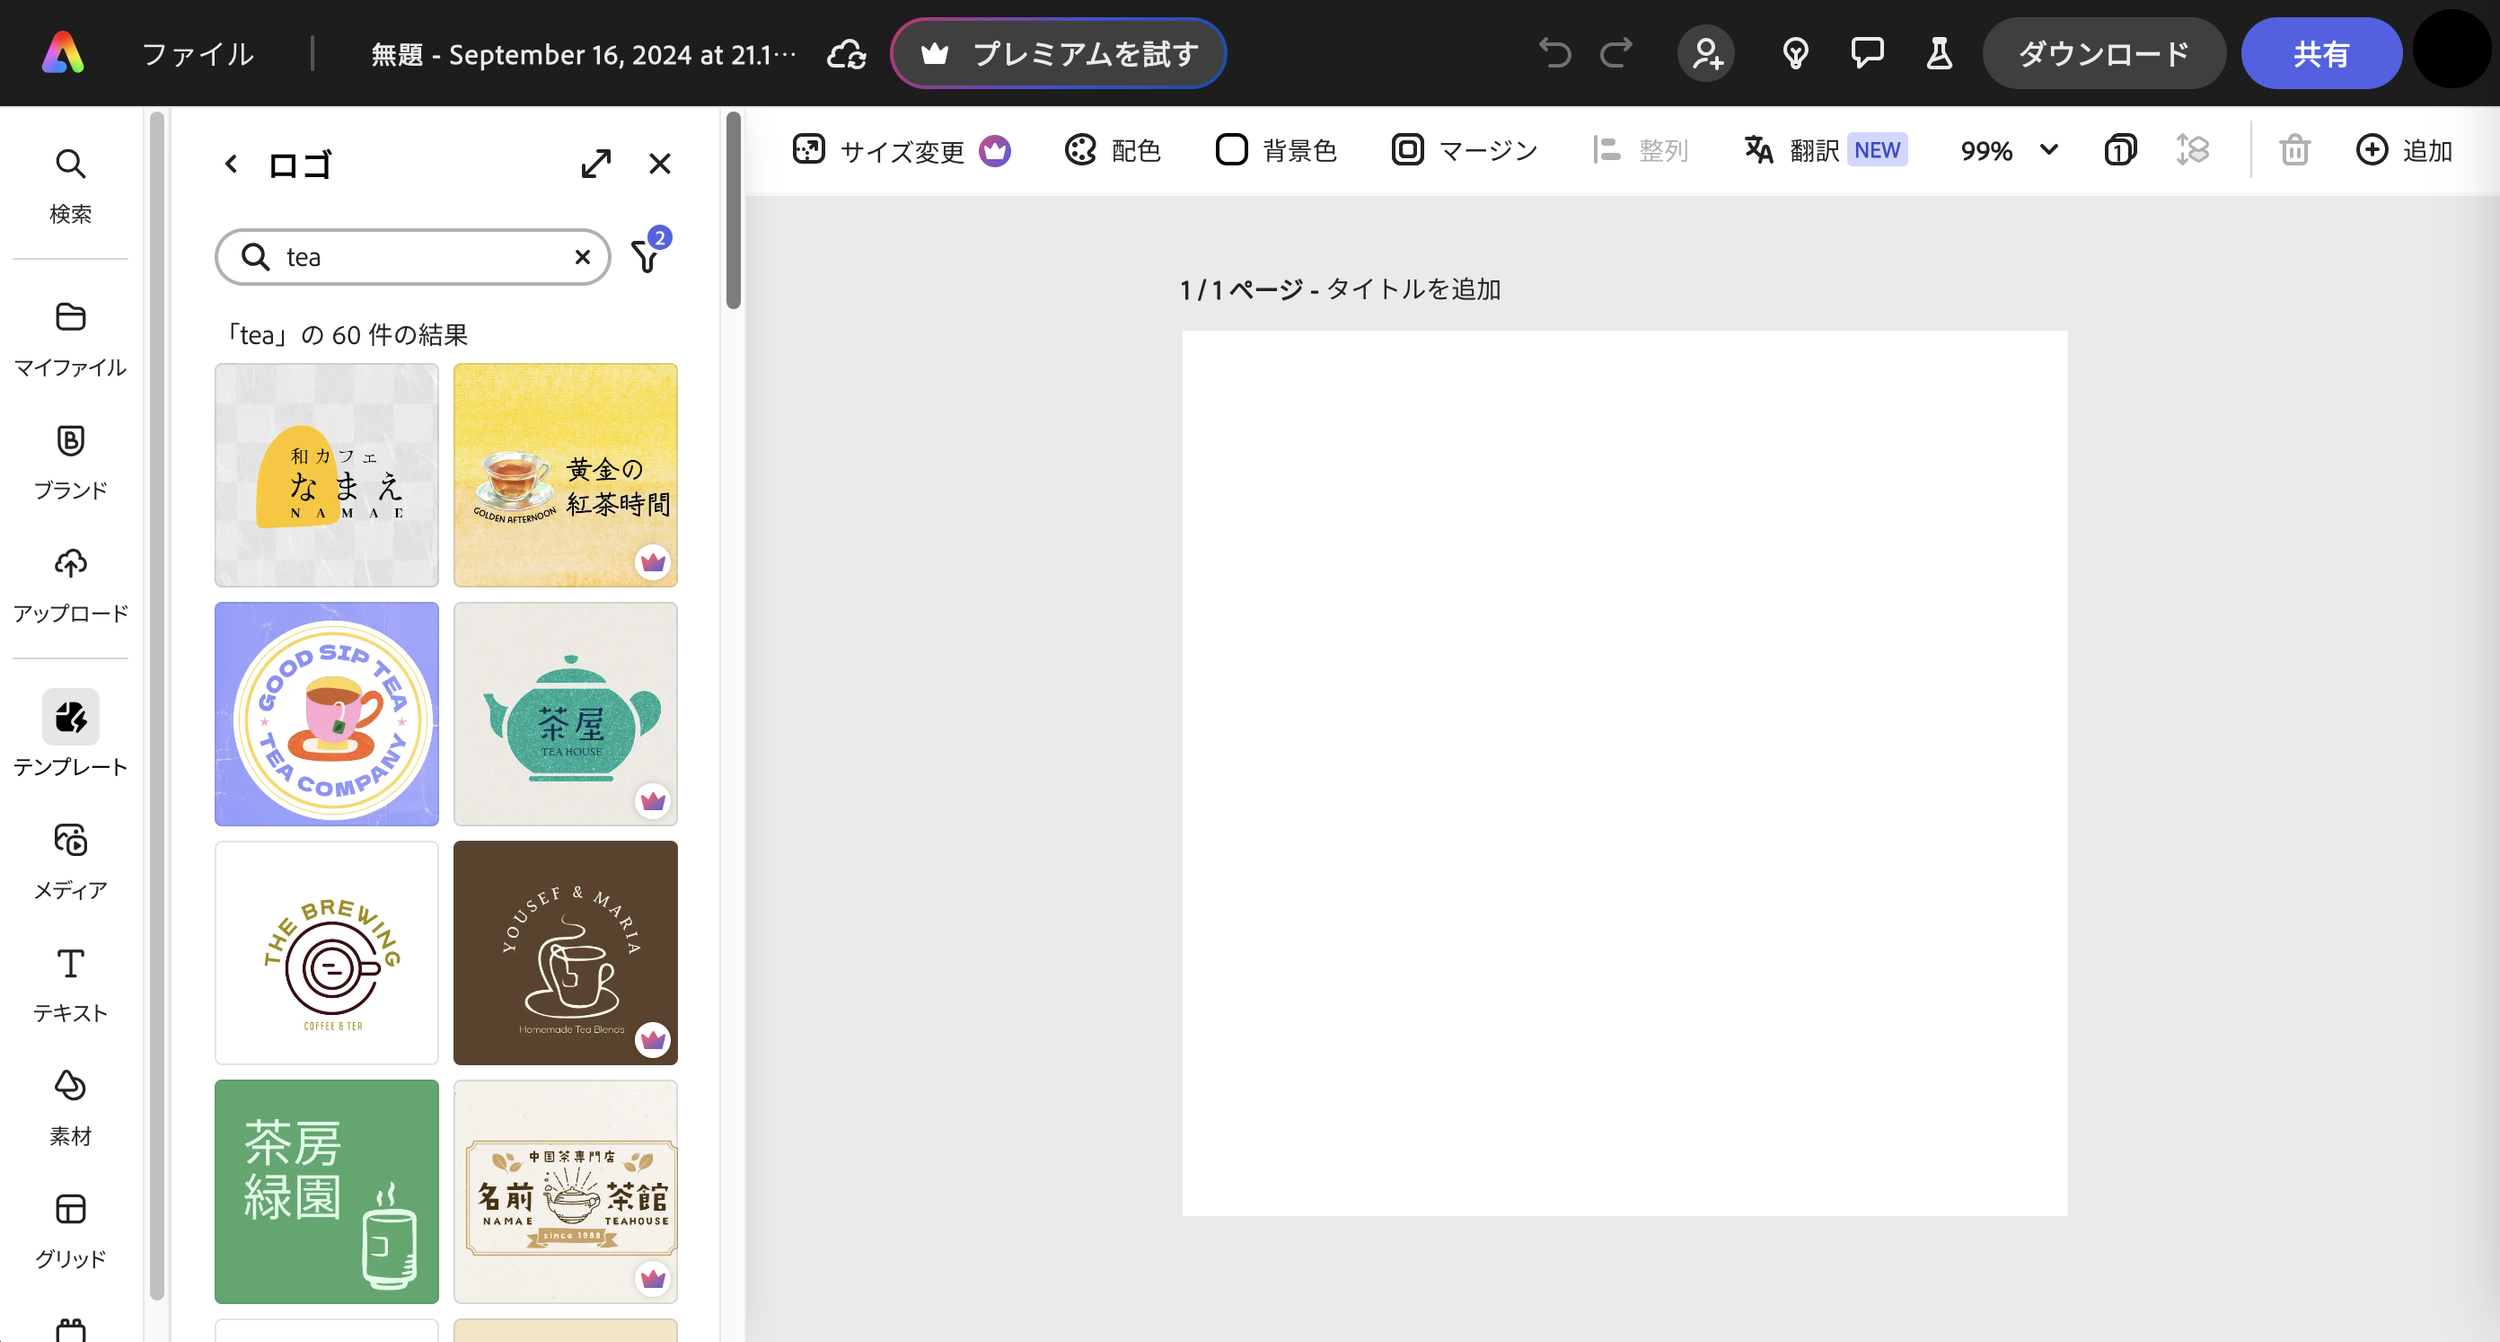This screenshot has height=1342, width=2500.
Task: Clear the tea search text
Action: (x=583, y=257)
